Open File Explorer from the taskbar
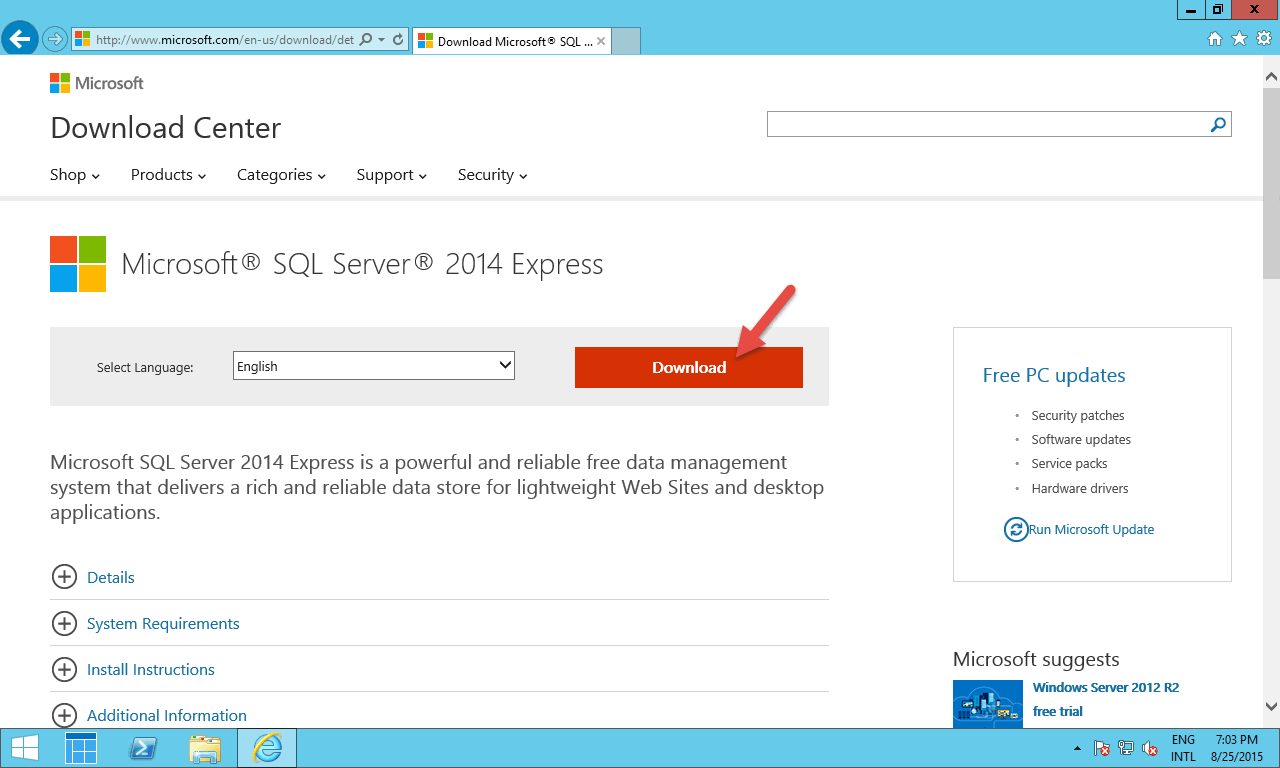The width and height of the screenshot is (1280, 768). (205, 747)
